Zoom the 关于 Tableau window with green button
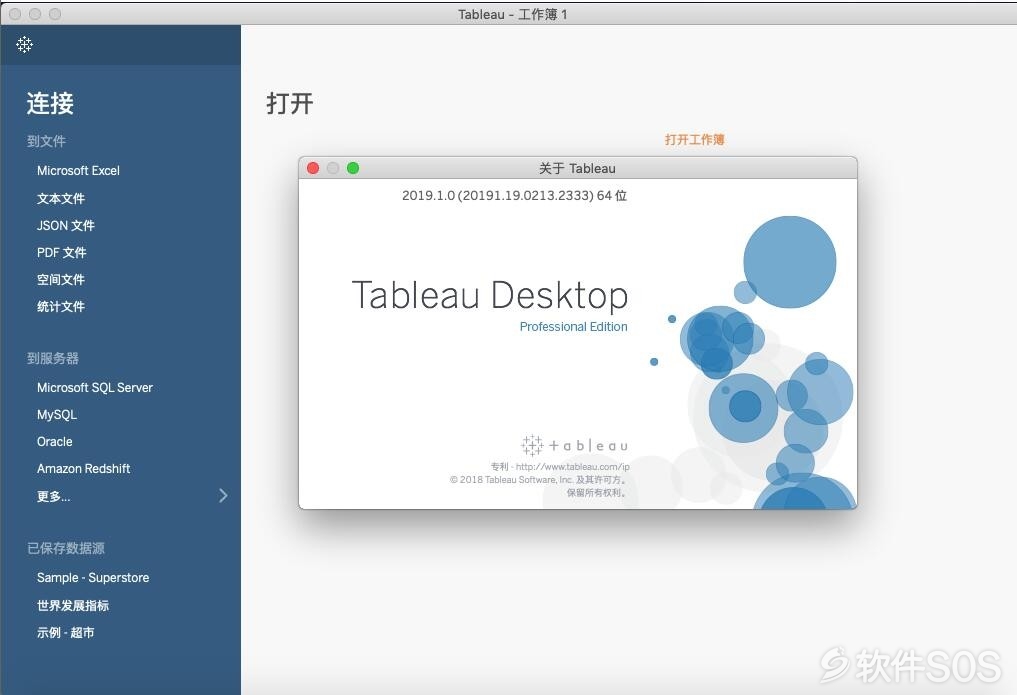Image resolution: width=1017 pixels, height=695 pixels. point(353,168)
